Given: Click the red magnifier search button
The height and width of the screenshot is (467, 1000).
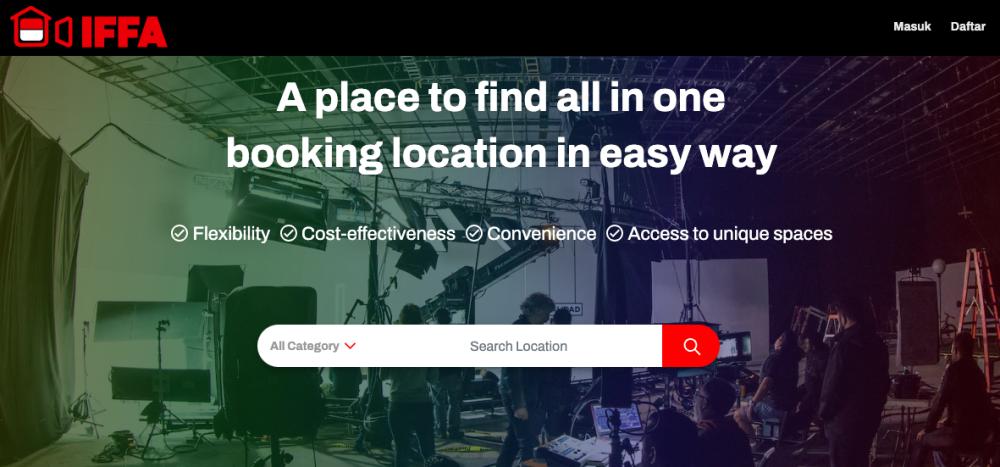Looking at the screenshot, I should coord(691,346).
